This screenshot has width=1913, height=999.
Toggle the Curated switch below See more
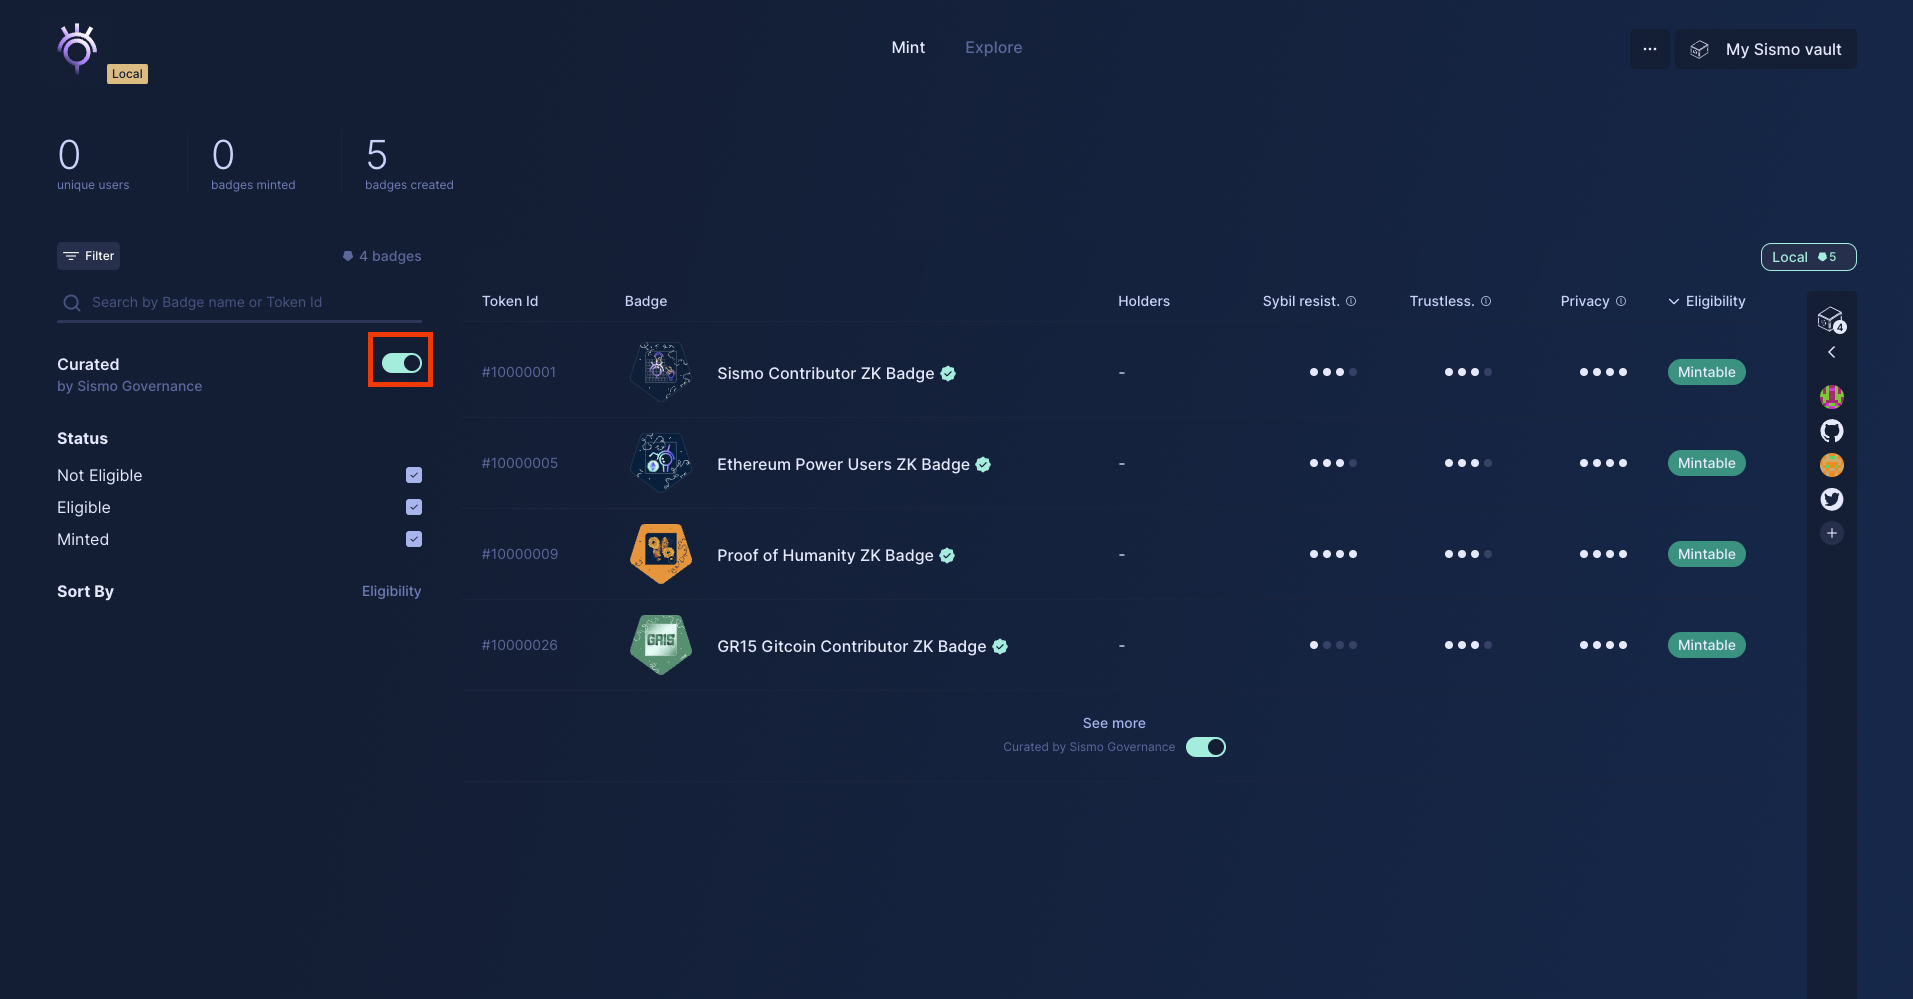1206,747
